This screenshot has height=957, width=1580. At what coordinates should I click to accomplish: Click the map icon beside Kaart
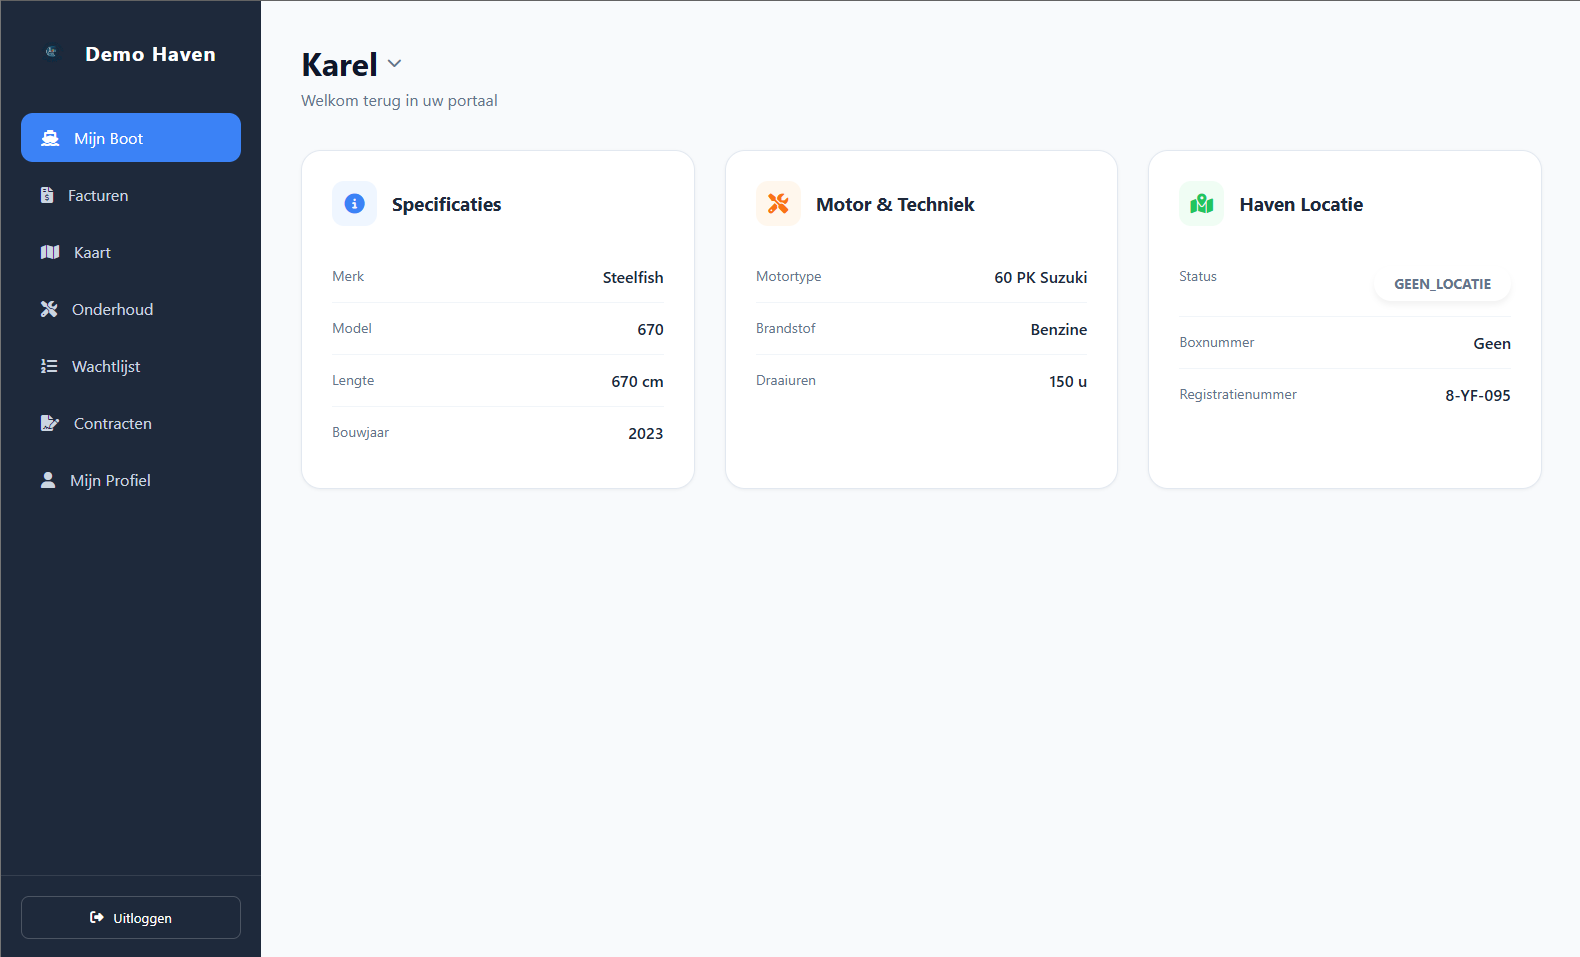point(50,252)
